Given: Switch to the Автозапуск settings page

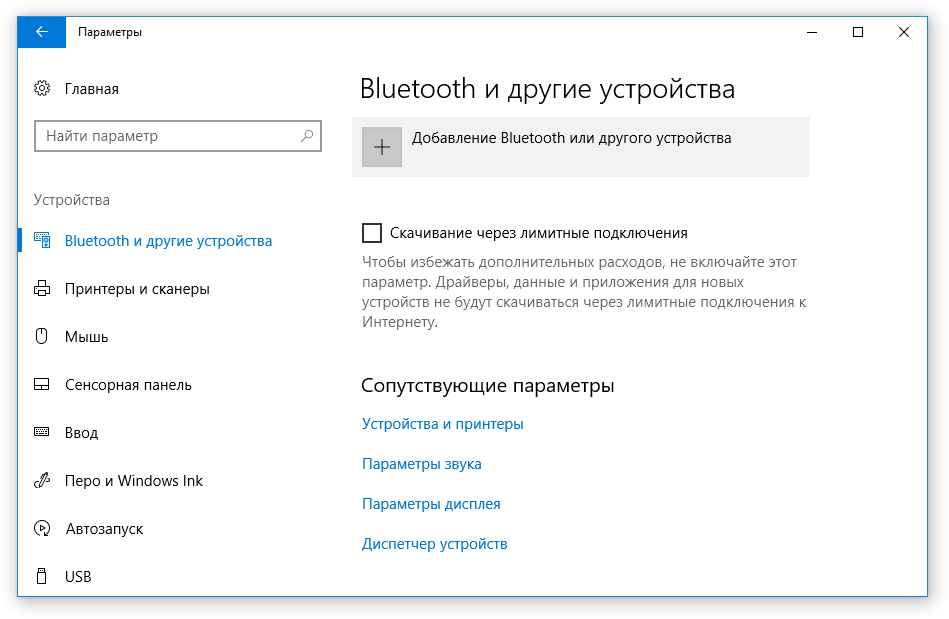Looking at the screenshot, I should coord(105,529).
